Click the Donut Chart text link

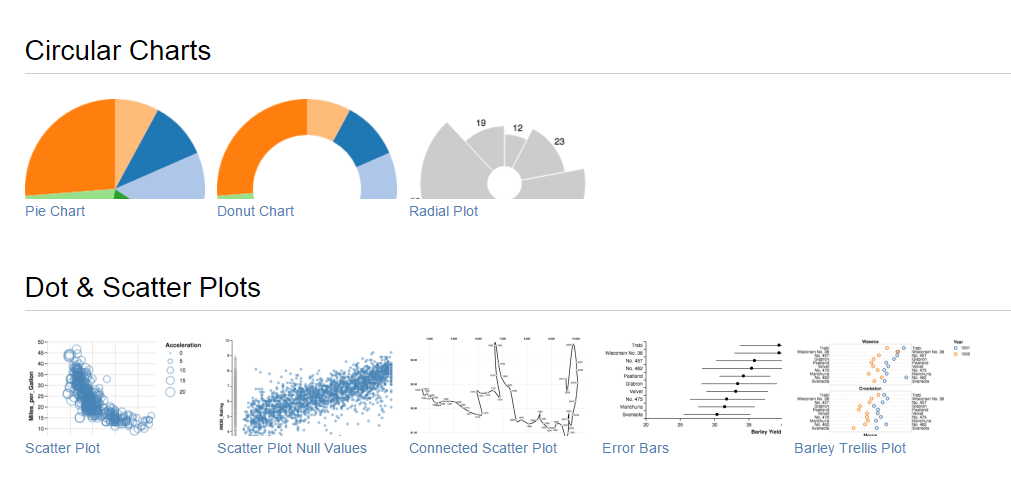(x=256, y=211)
